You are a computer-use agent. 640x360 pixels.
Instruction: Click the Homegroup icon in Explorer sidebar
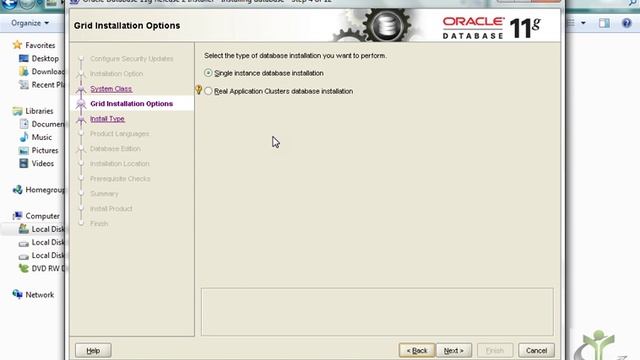click(x=18, y=189)
